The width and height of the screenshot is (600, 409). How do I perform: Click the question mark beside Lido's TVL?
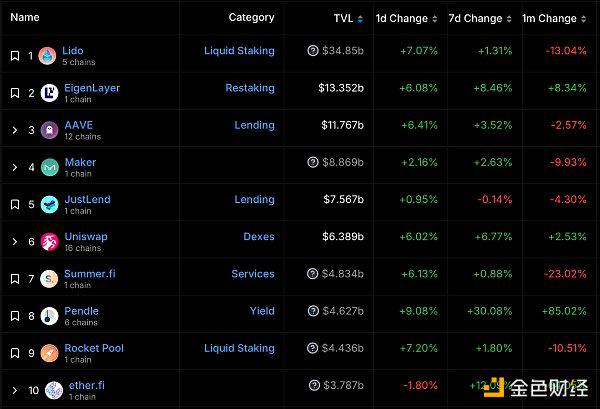(x=313, y=51)
